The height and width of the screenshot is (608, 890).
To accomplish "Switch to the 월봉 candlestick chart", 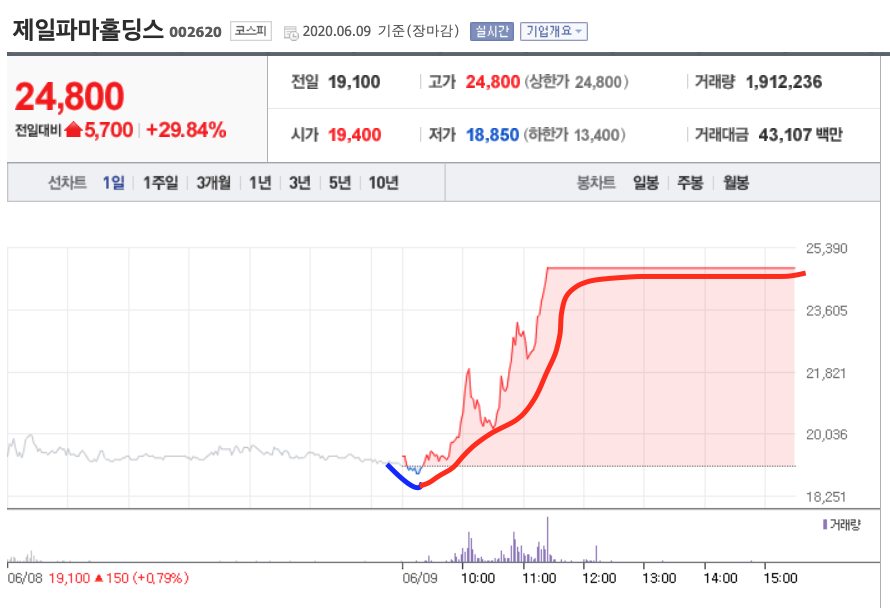I will pyautogui.click(x=736, y=183).
